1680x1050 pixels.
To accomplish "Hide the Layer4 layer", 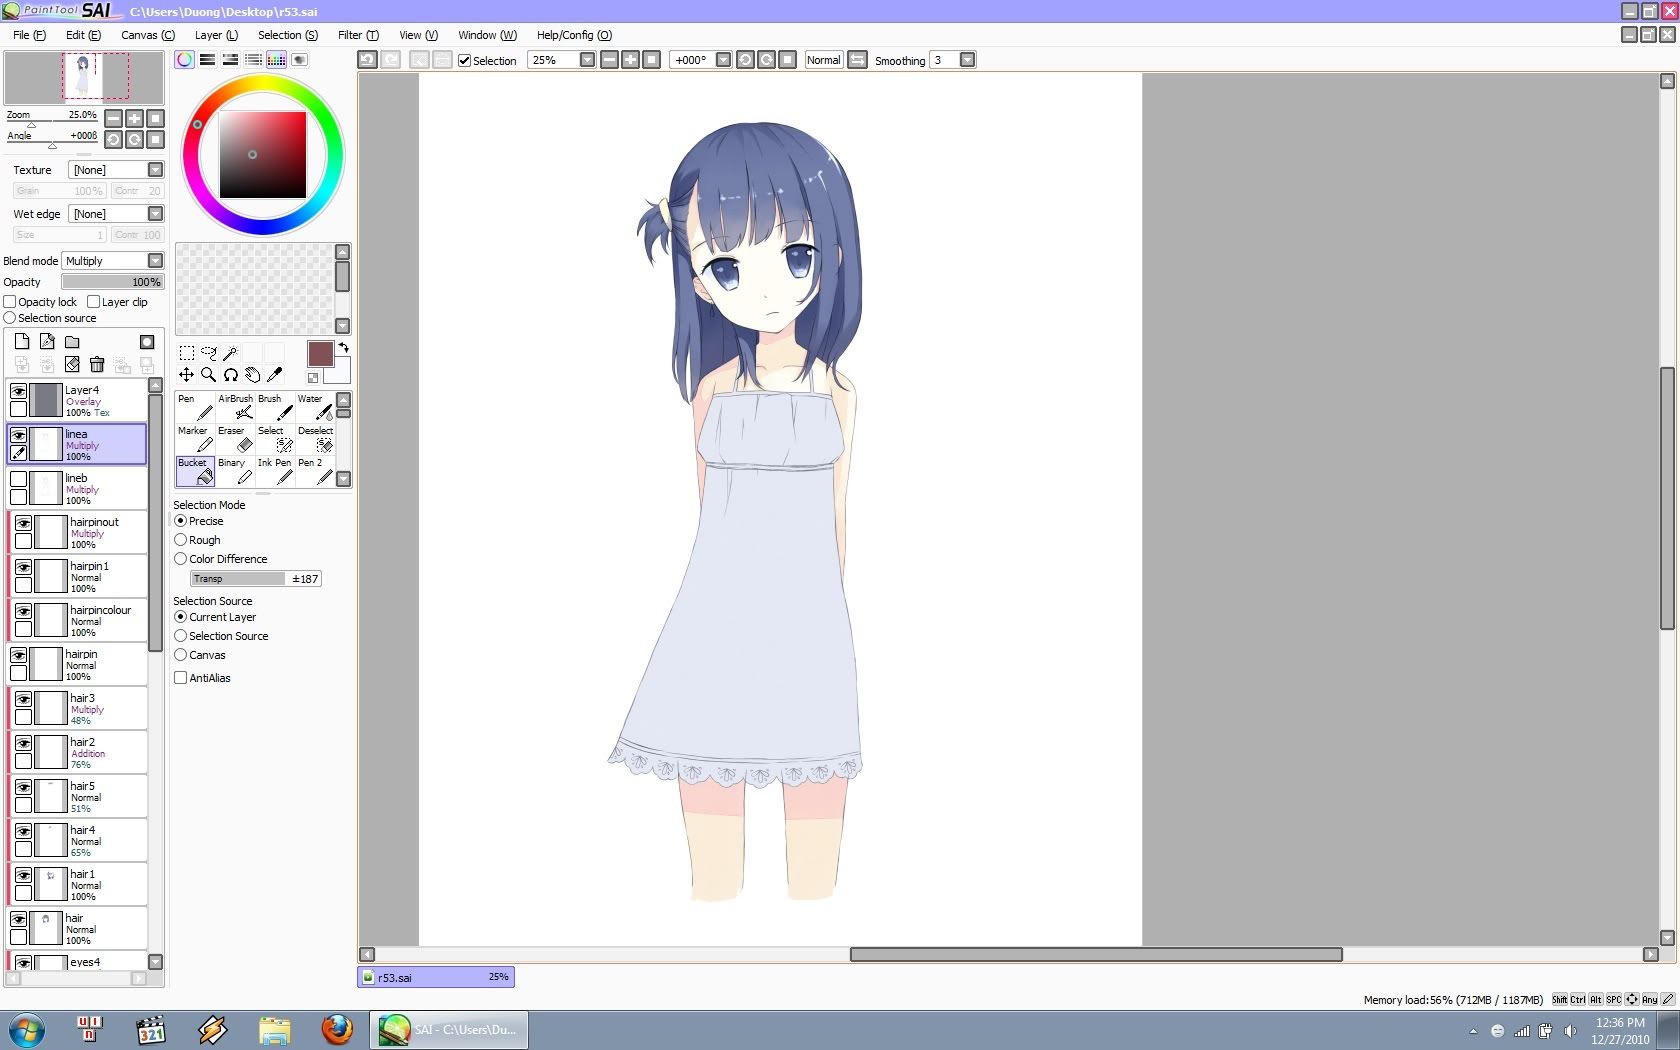I will click(x=18, y=391).
